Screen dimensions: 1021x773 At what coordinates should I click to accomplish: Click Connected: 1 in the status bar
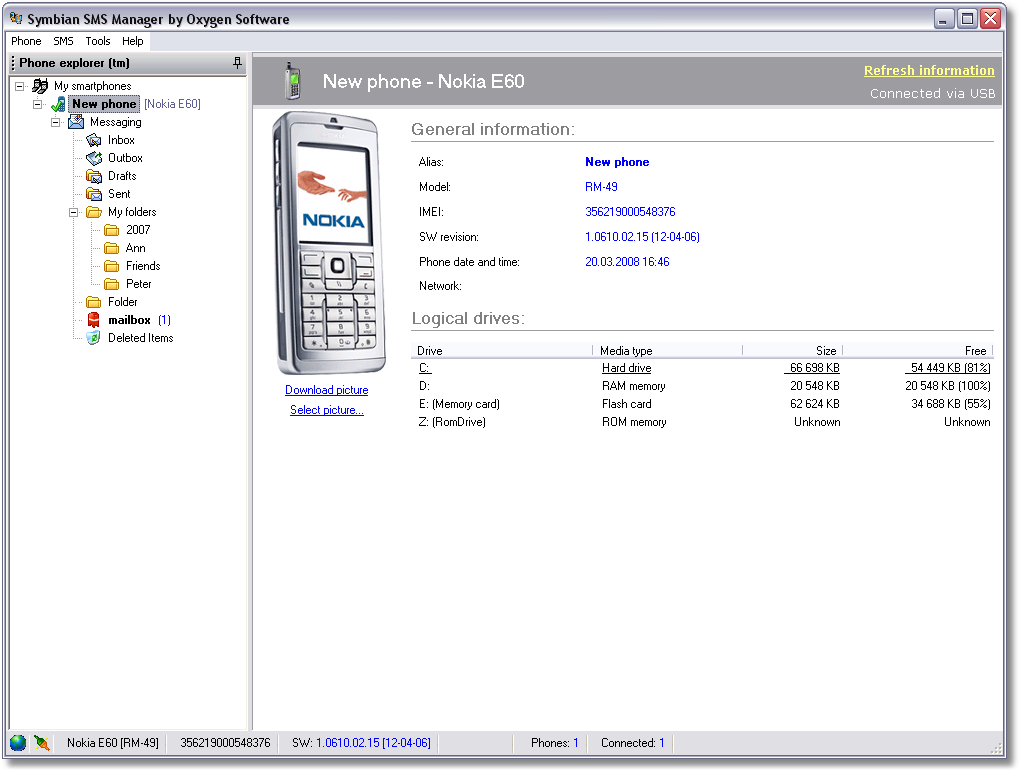pos(633,742)
